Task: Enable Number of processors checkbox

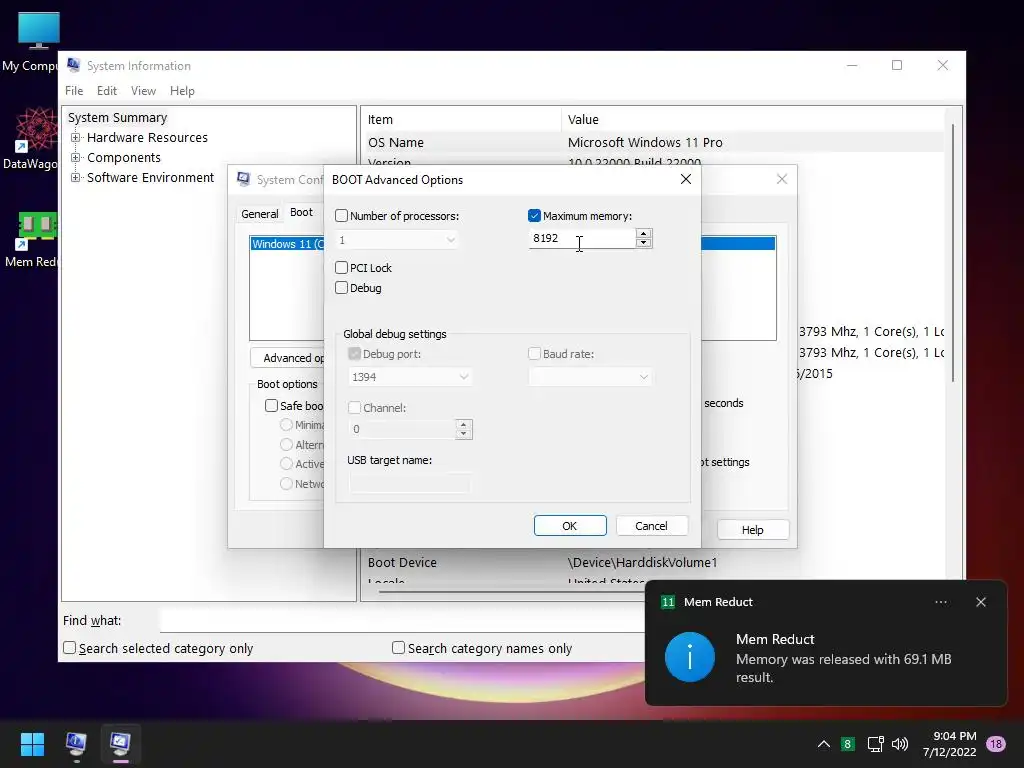Action: (342, 216)
